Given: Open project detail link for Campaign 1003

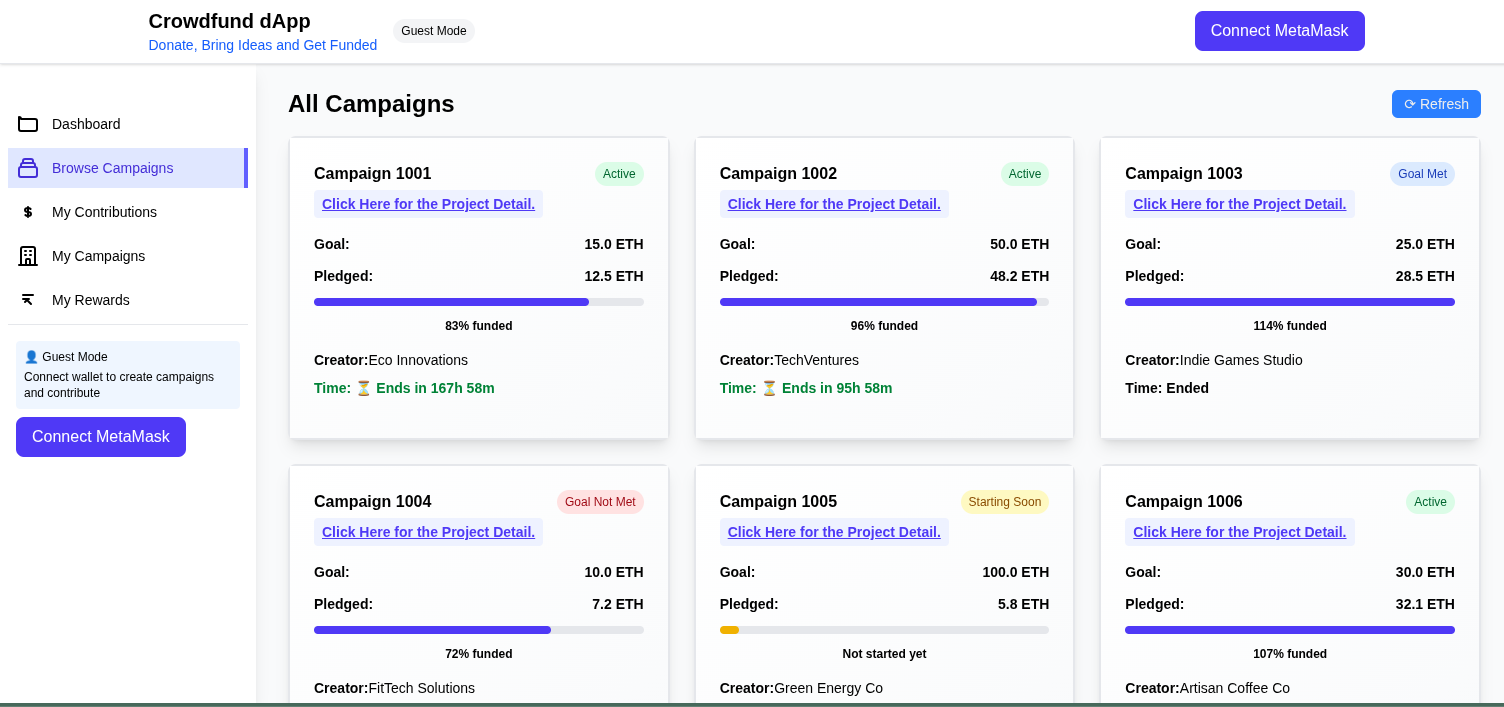Looking at the screenshot, I should coord(1239,204).
